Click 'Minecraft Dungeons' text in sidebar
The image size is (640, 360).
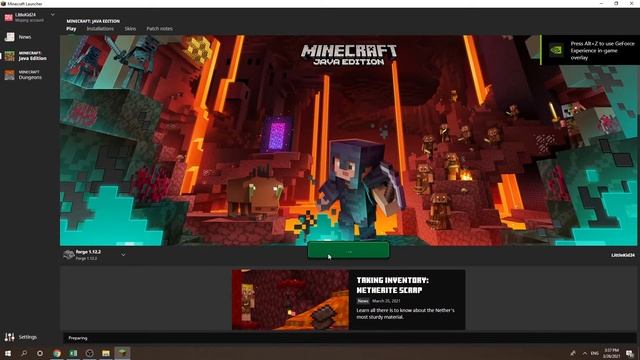pos(30,75)
